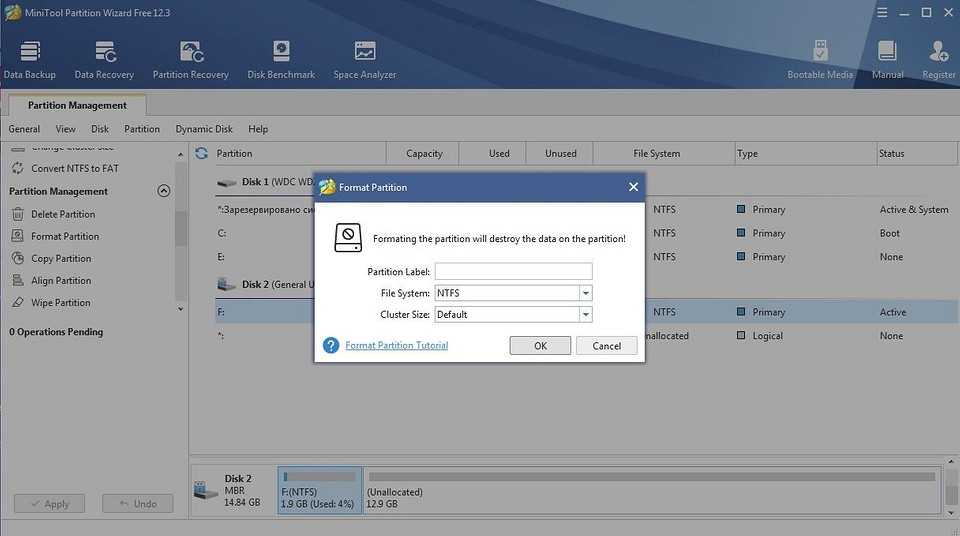960x536 pixels.
Task: Select Wipe Partition in sidebar
Action: coord(60,303)
